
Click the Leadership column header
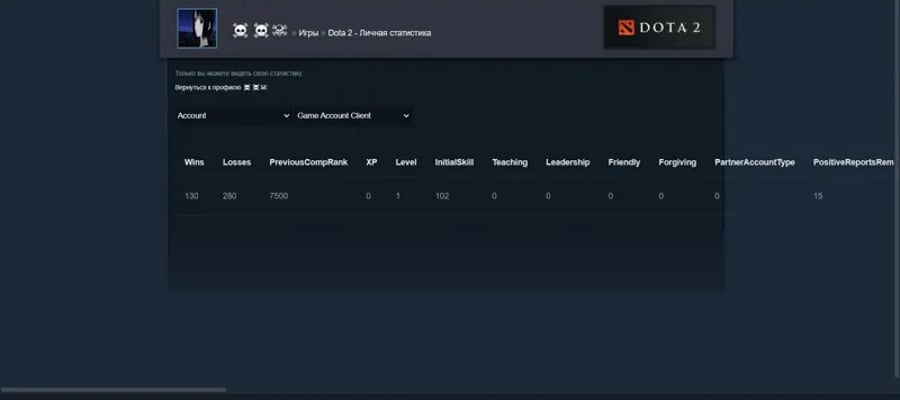click(568, 162)
